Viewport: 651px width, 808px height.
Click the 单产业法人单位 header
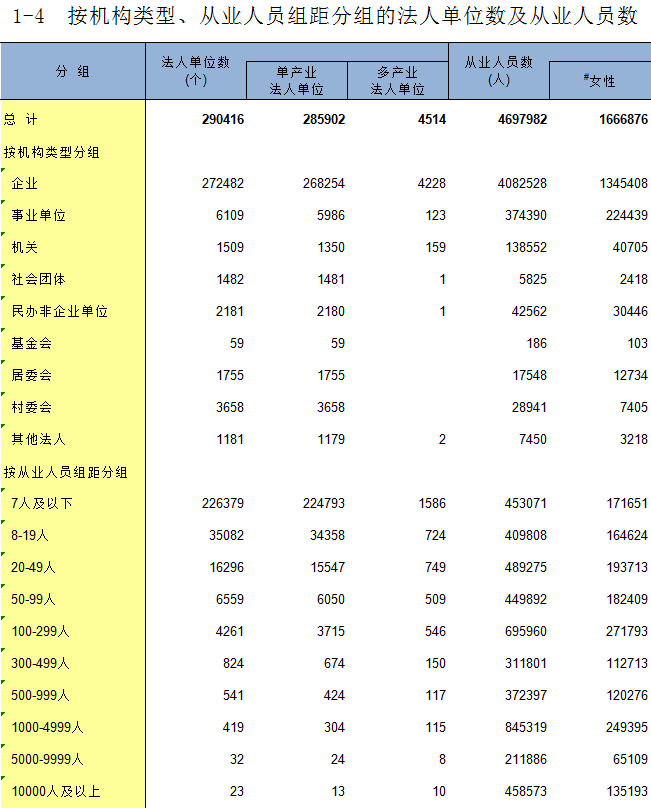tap(297, 80)
